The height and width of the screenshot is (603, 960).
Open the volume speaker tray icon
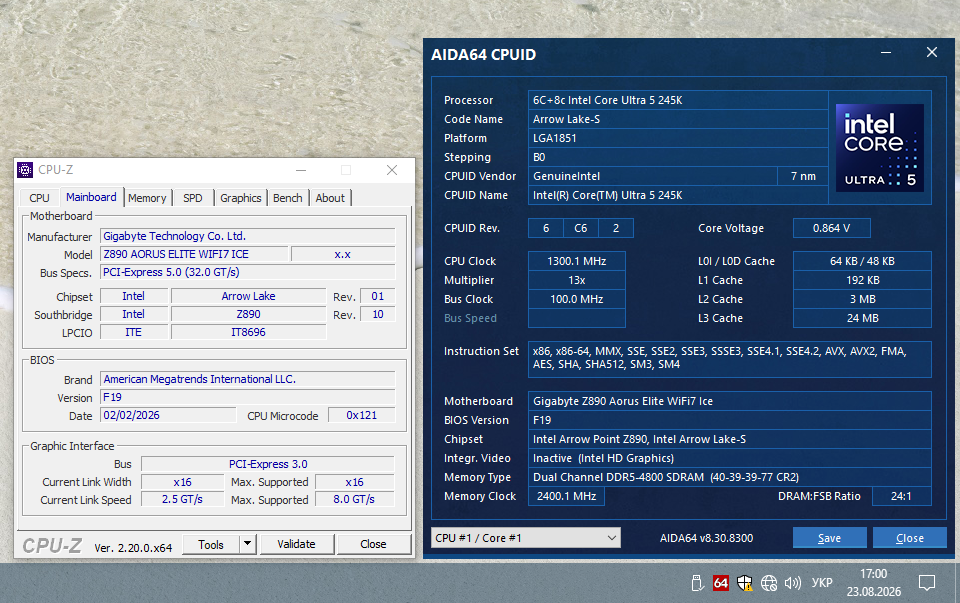tap(792, 583)
